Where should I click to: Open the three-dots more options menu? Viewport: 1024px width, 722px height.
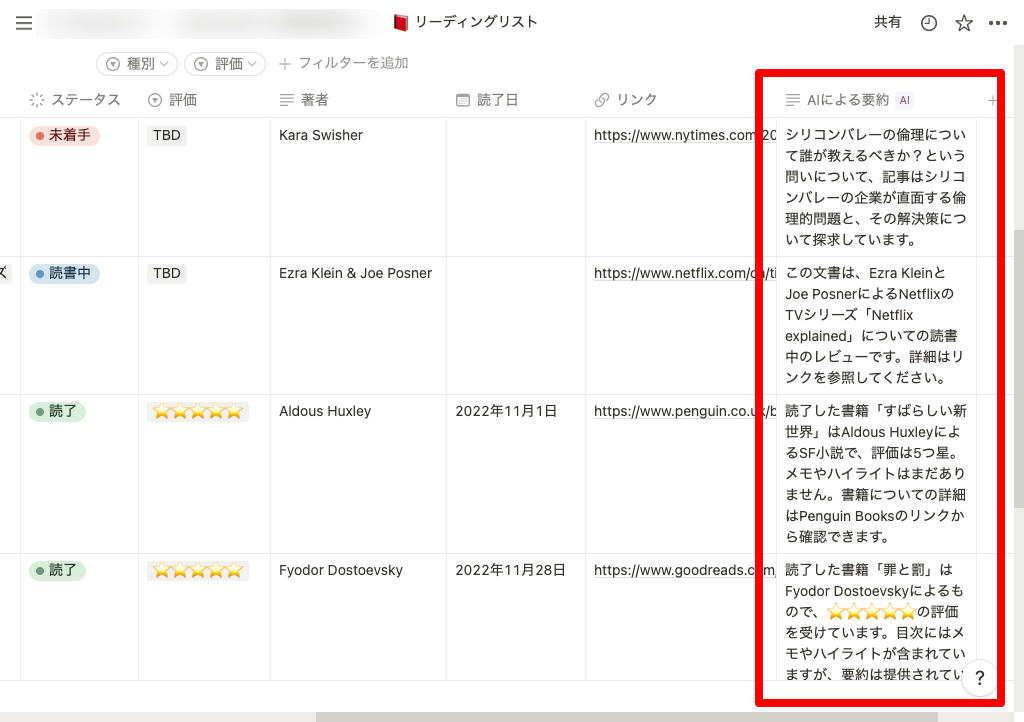[x=998, y=23]
